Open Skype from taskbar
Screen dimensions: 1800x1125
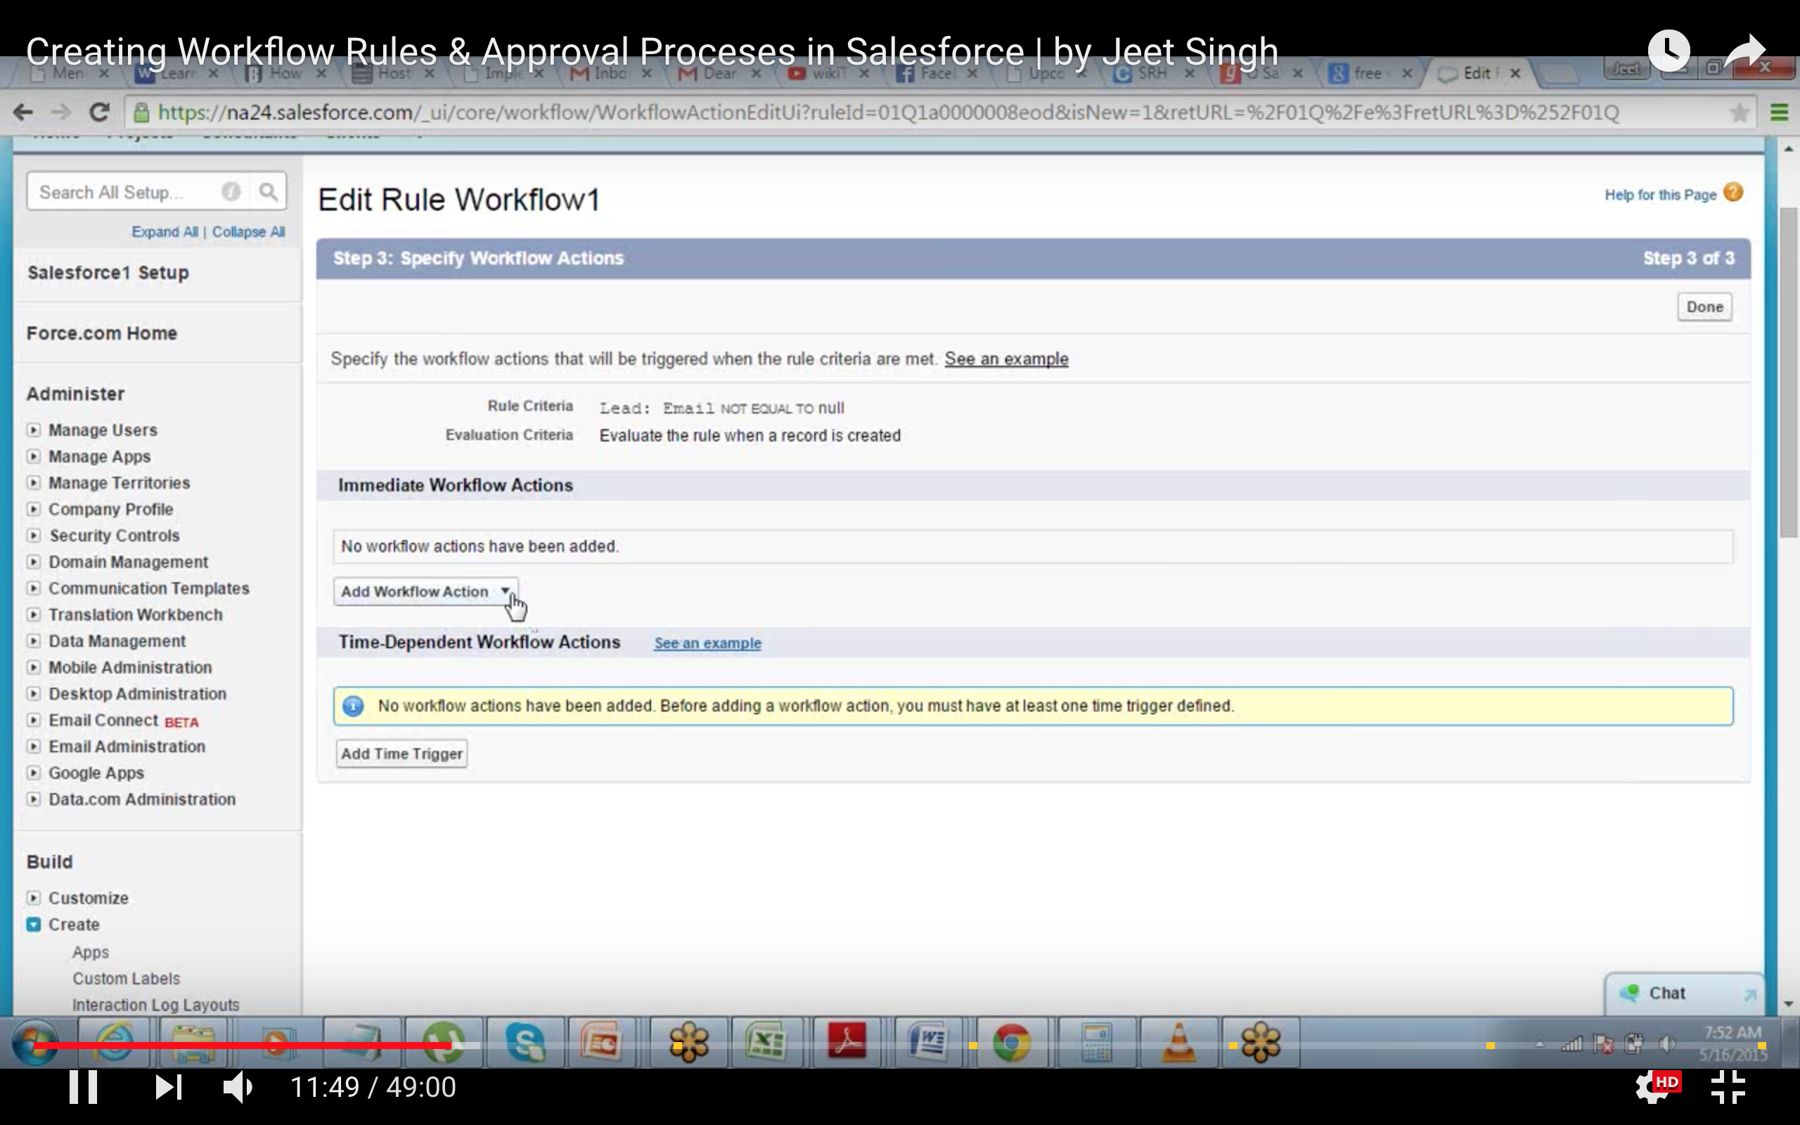pyautogui.click(x=525, y=1043)
